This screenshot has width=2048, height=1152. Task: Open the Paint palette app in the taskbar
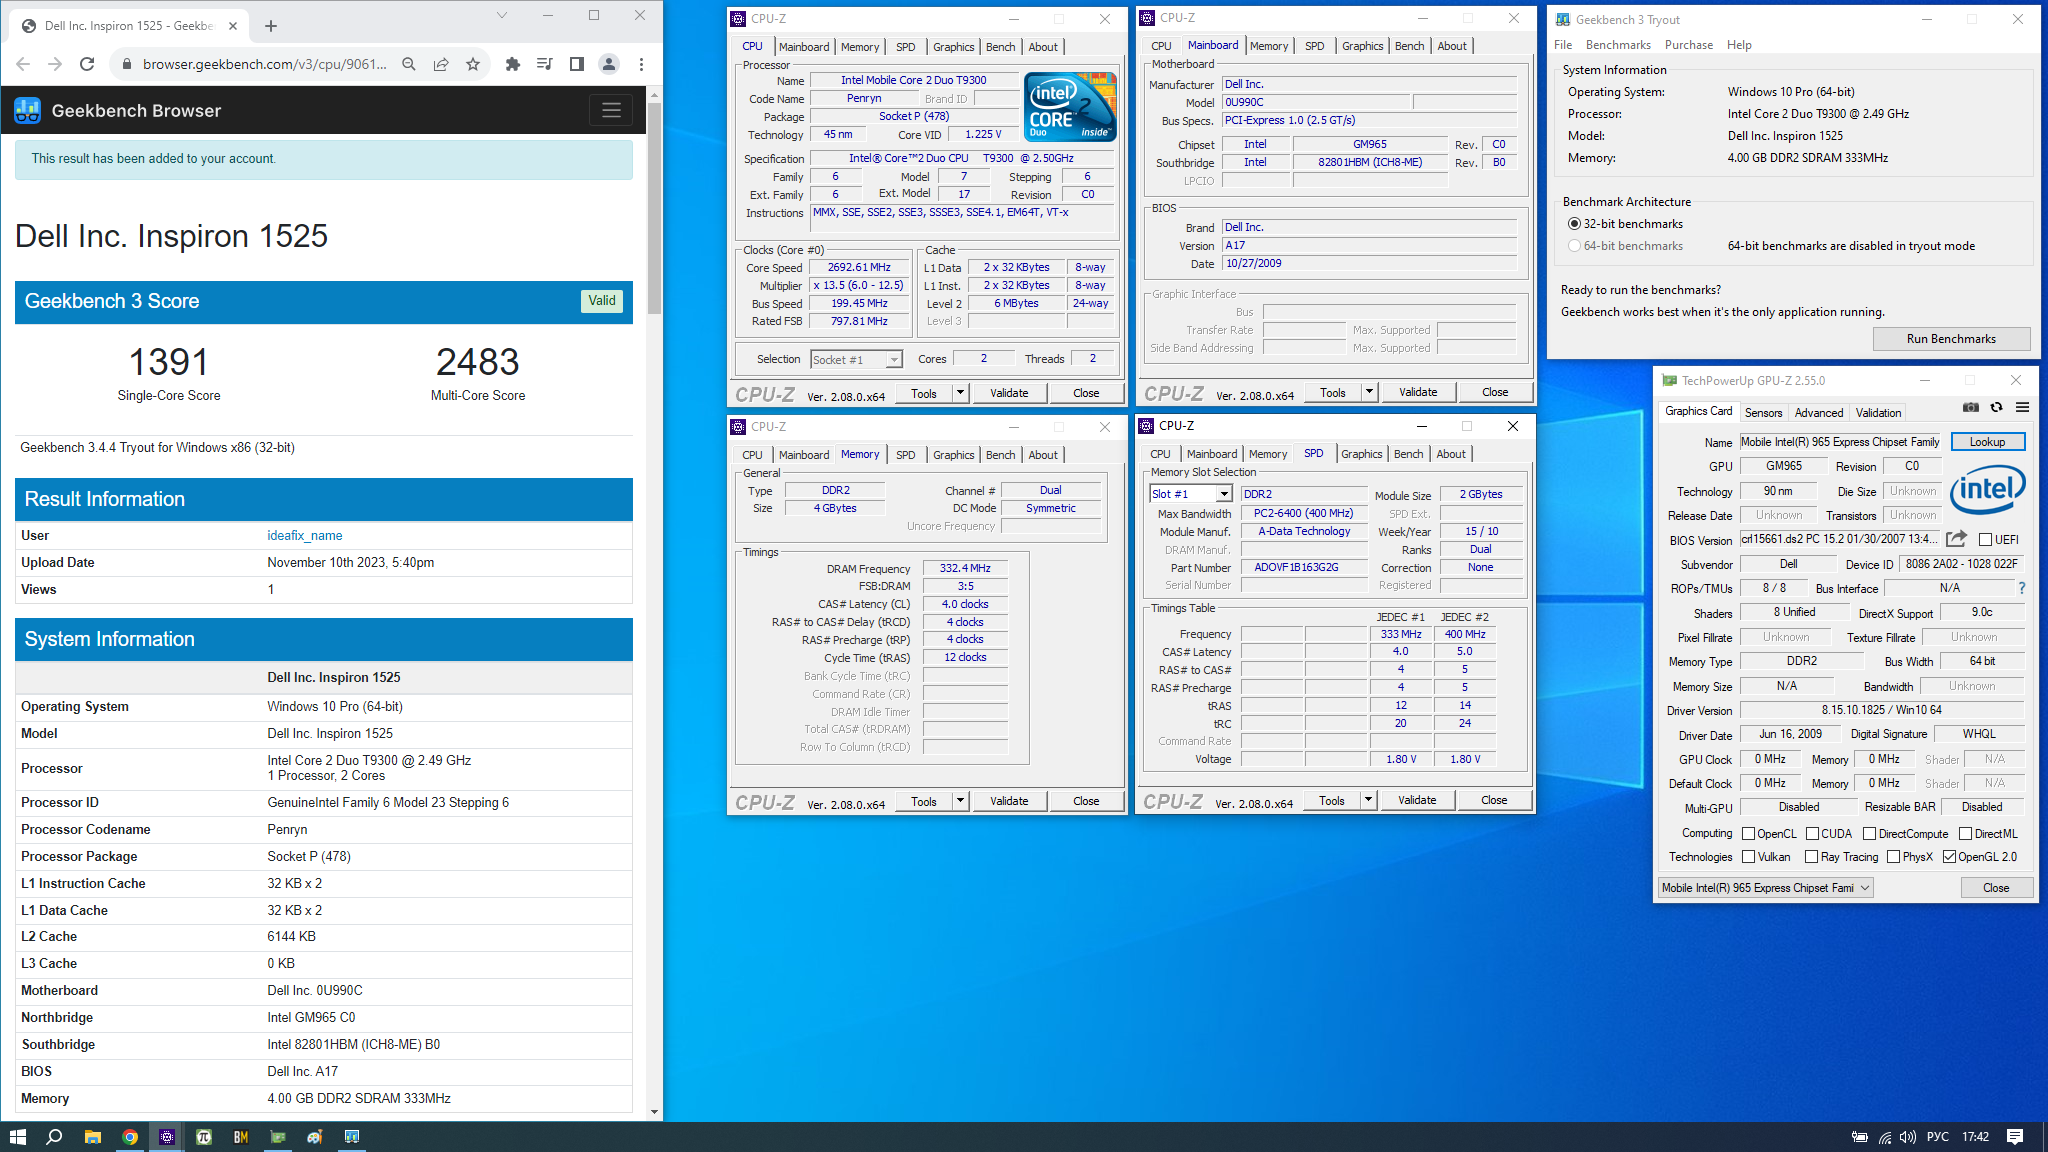point(315,1137)
